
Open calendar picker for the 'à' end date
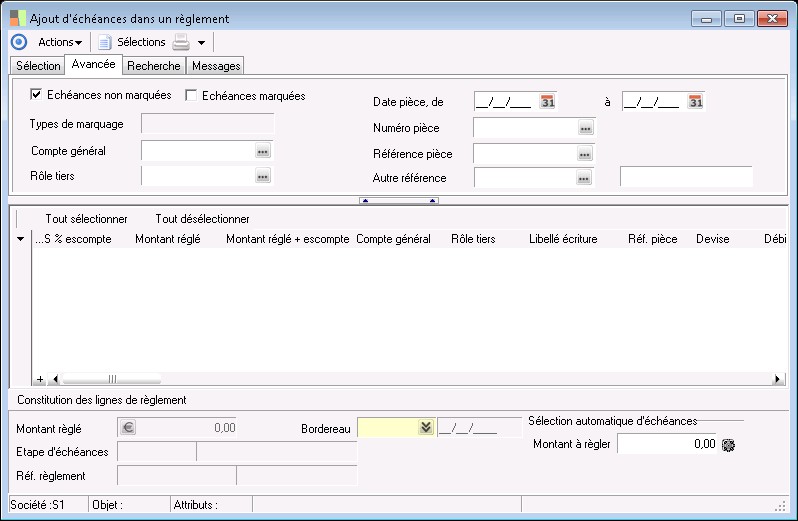[696, 101]
